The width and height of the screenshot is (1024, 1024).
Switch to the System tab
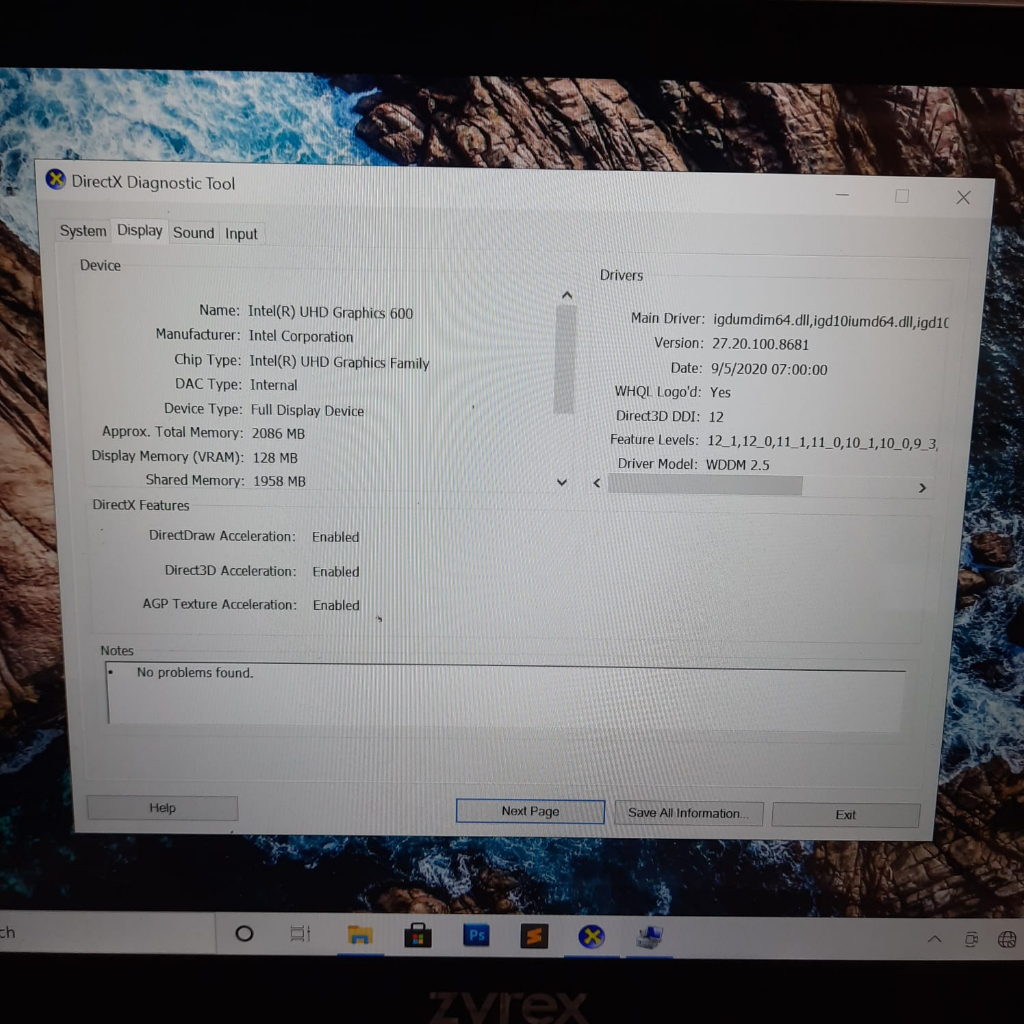pyautogui.click(x=83, y=231)
